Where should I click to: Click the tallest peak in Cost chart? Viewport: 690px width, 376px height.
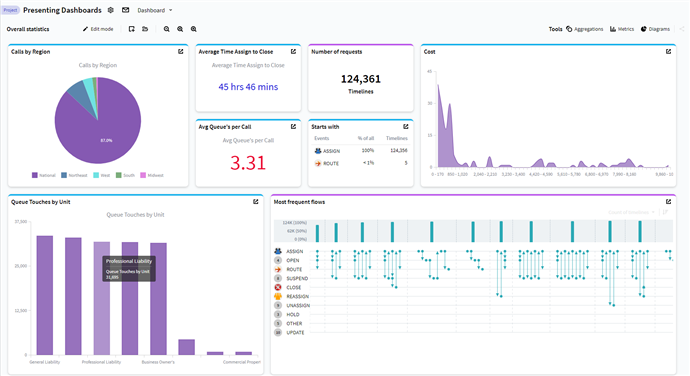pos(438,86)
